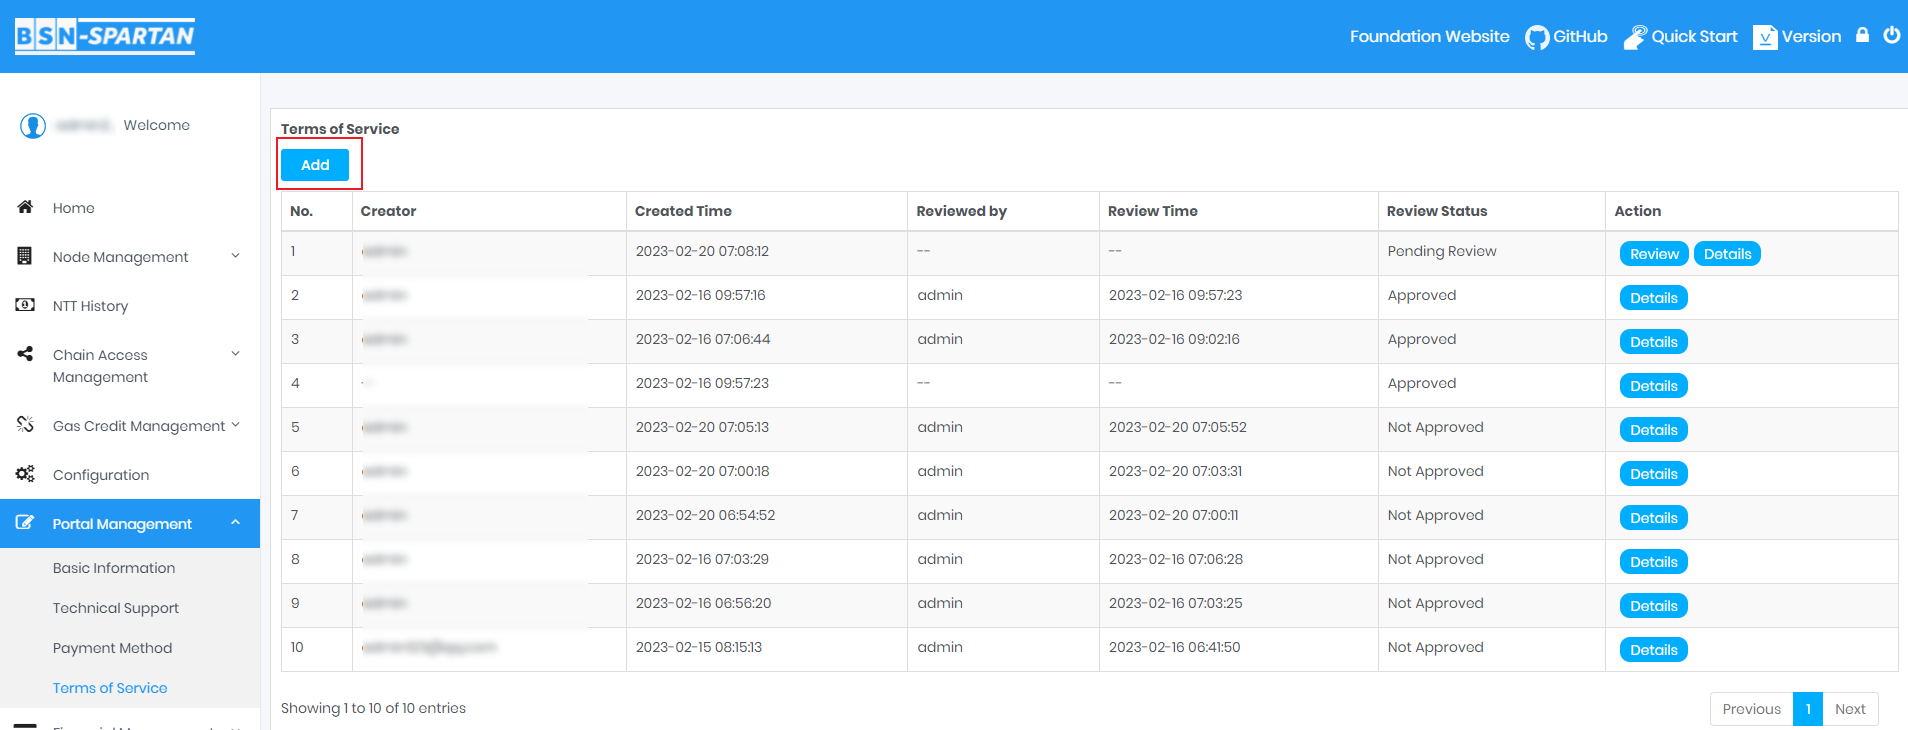Expand Gas Credit Management chevron
The image size is (1908, 730).
pyautogui.click(x=236, y=425)
